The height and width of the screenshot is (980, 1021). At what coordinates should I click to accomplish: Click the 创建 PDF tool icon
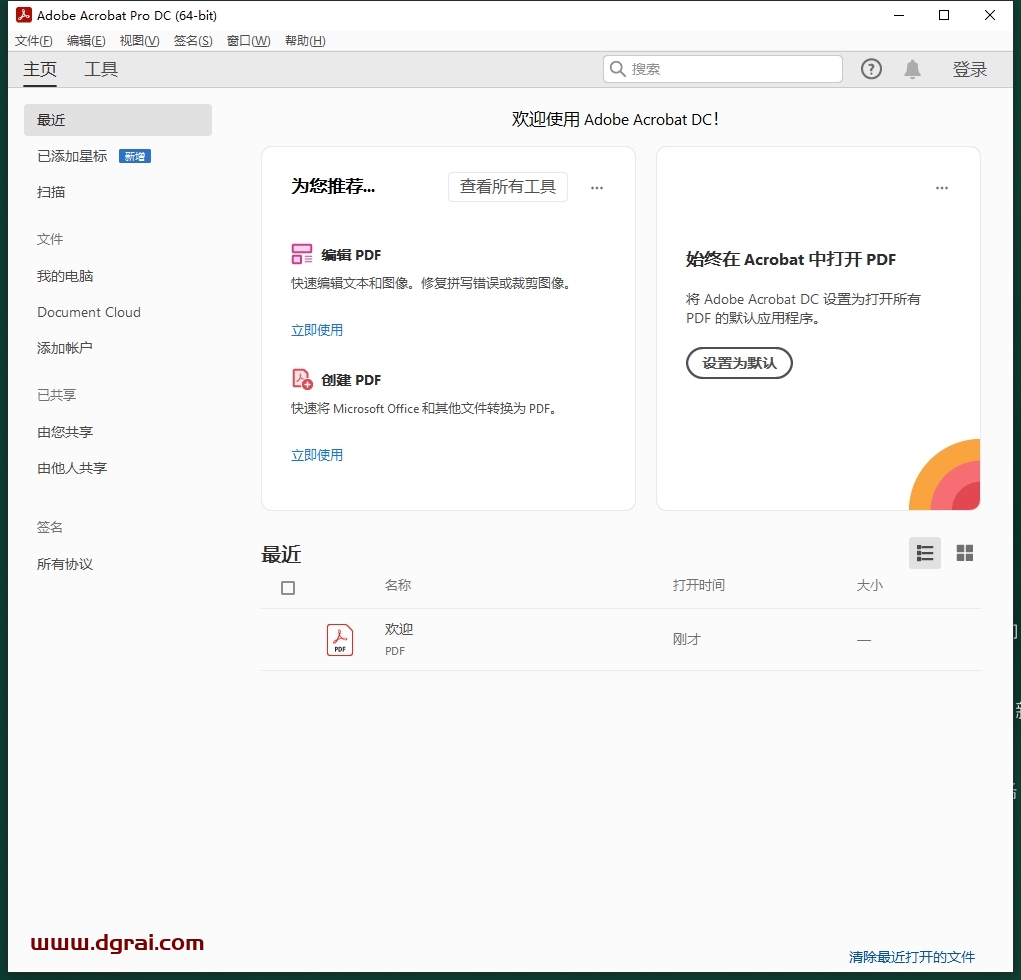[x=302, y=379]
